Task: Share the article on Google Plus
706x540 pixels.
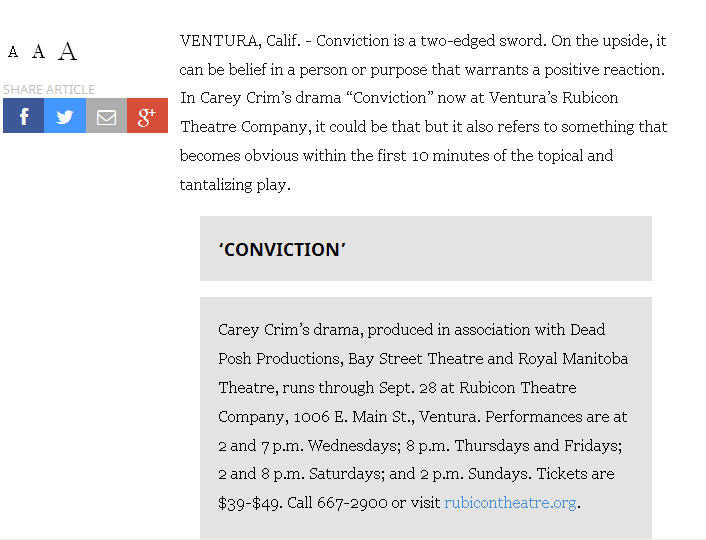Action: [x=147, y=116]
